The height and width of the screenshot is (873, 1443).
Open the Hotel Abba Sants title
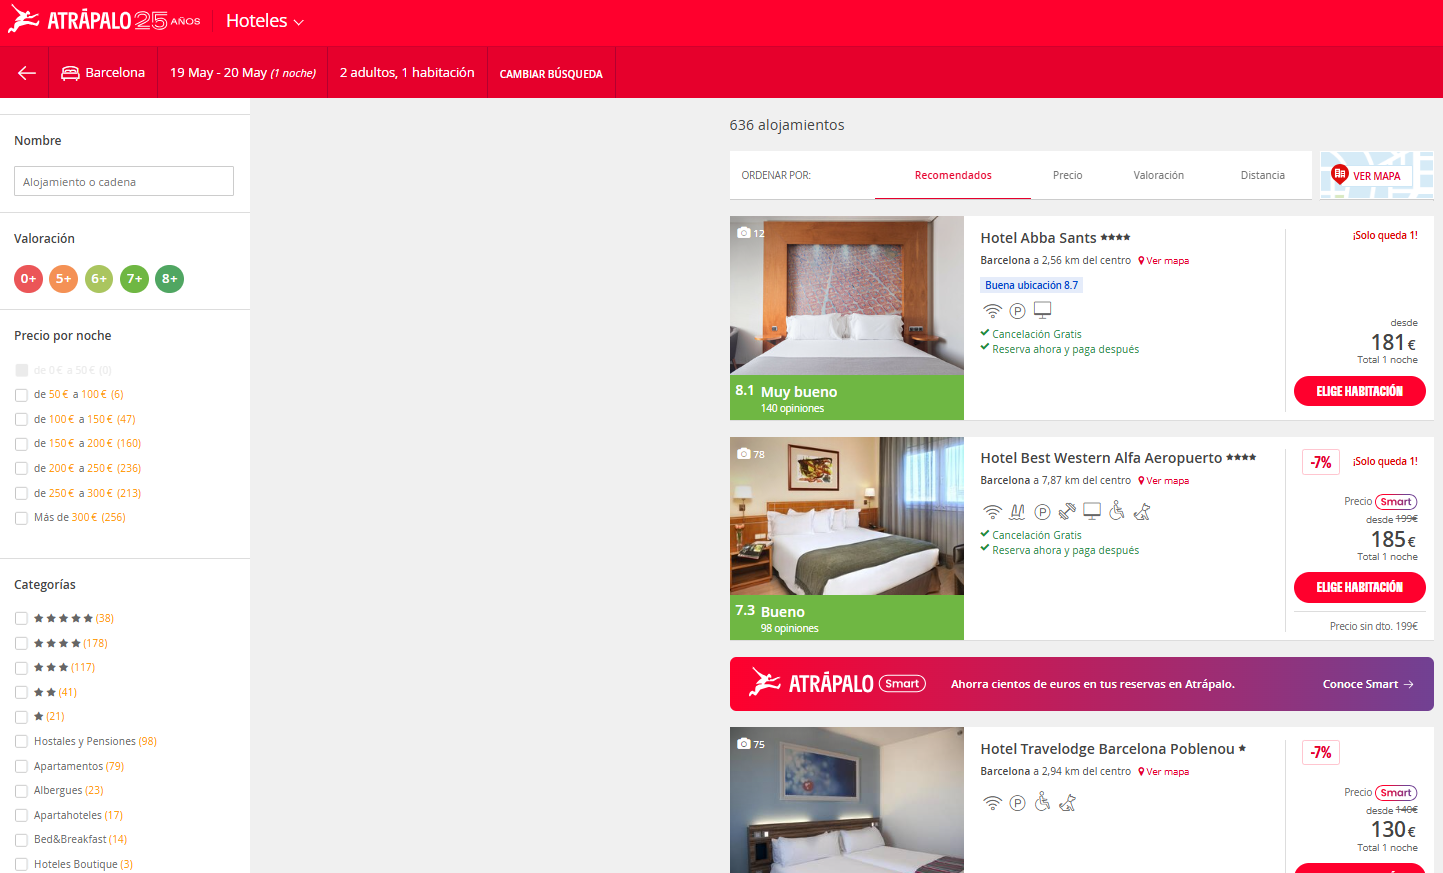pos(1038,238)
